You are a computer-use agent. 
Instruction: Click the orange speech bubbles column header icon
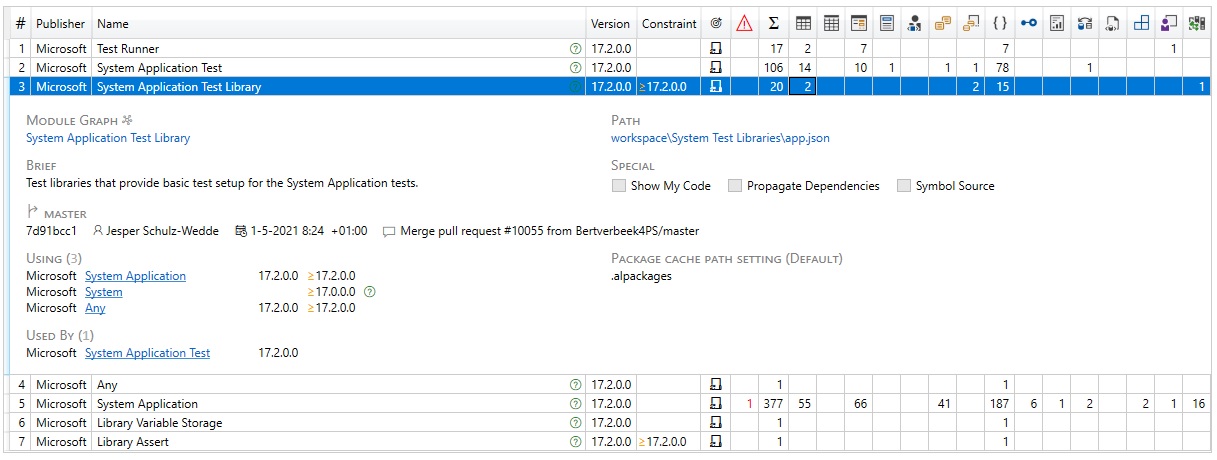coord(943,24)
